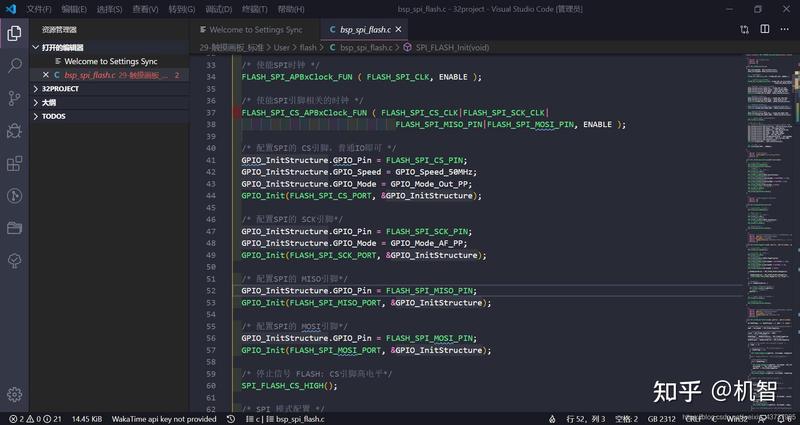Open the Explorer view in activity bar

tap(14, 33)
